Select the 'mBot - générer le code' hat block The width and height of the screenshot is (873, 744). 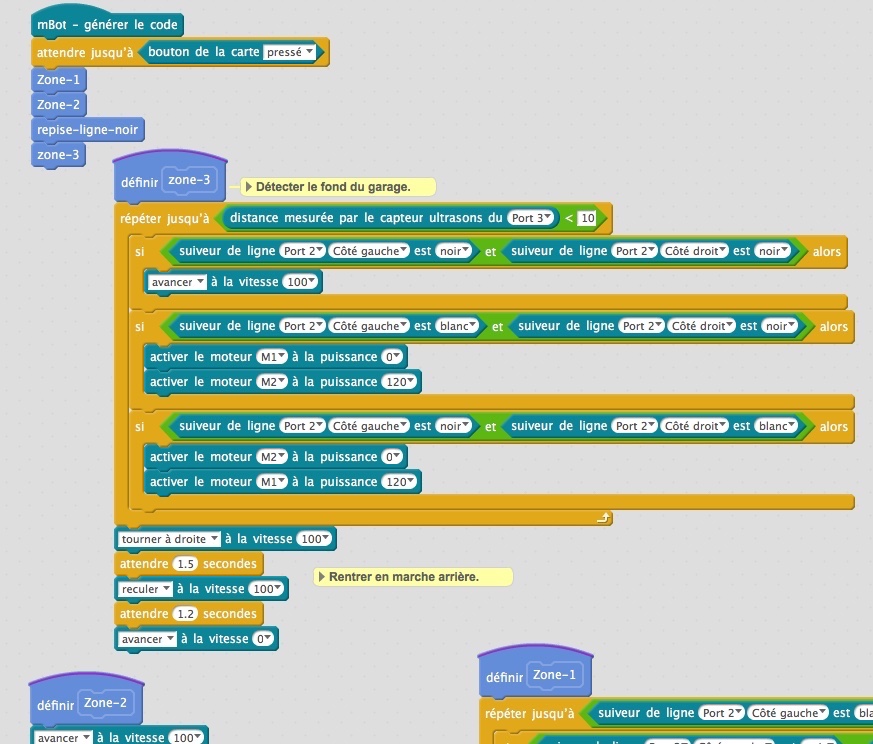click(107, 26)
